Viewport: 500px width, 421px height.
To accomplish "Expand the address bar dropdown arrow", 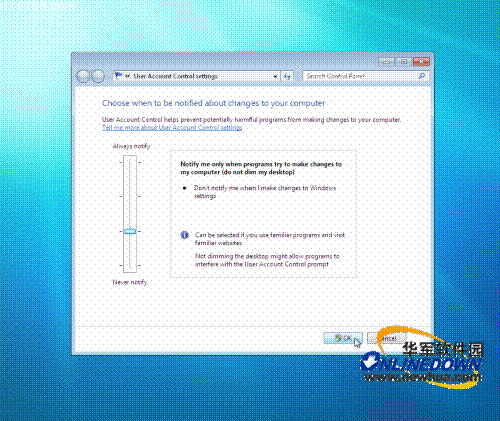I will pos(275,77).
